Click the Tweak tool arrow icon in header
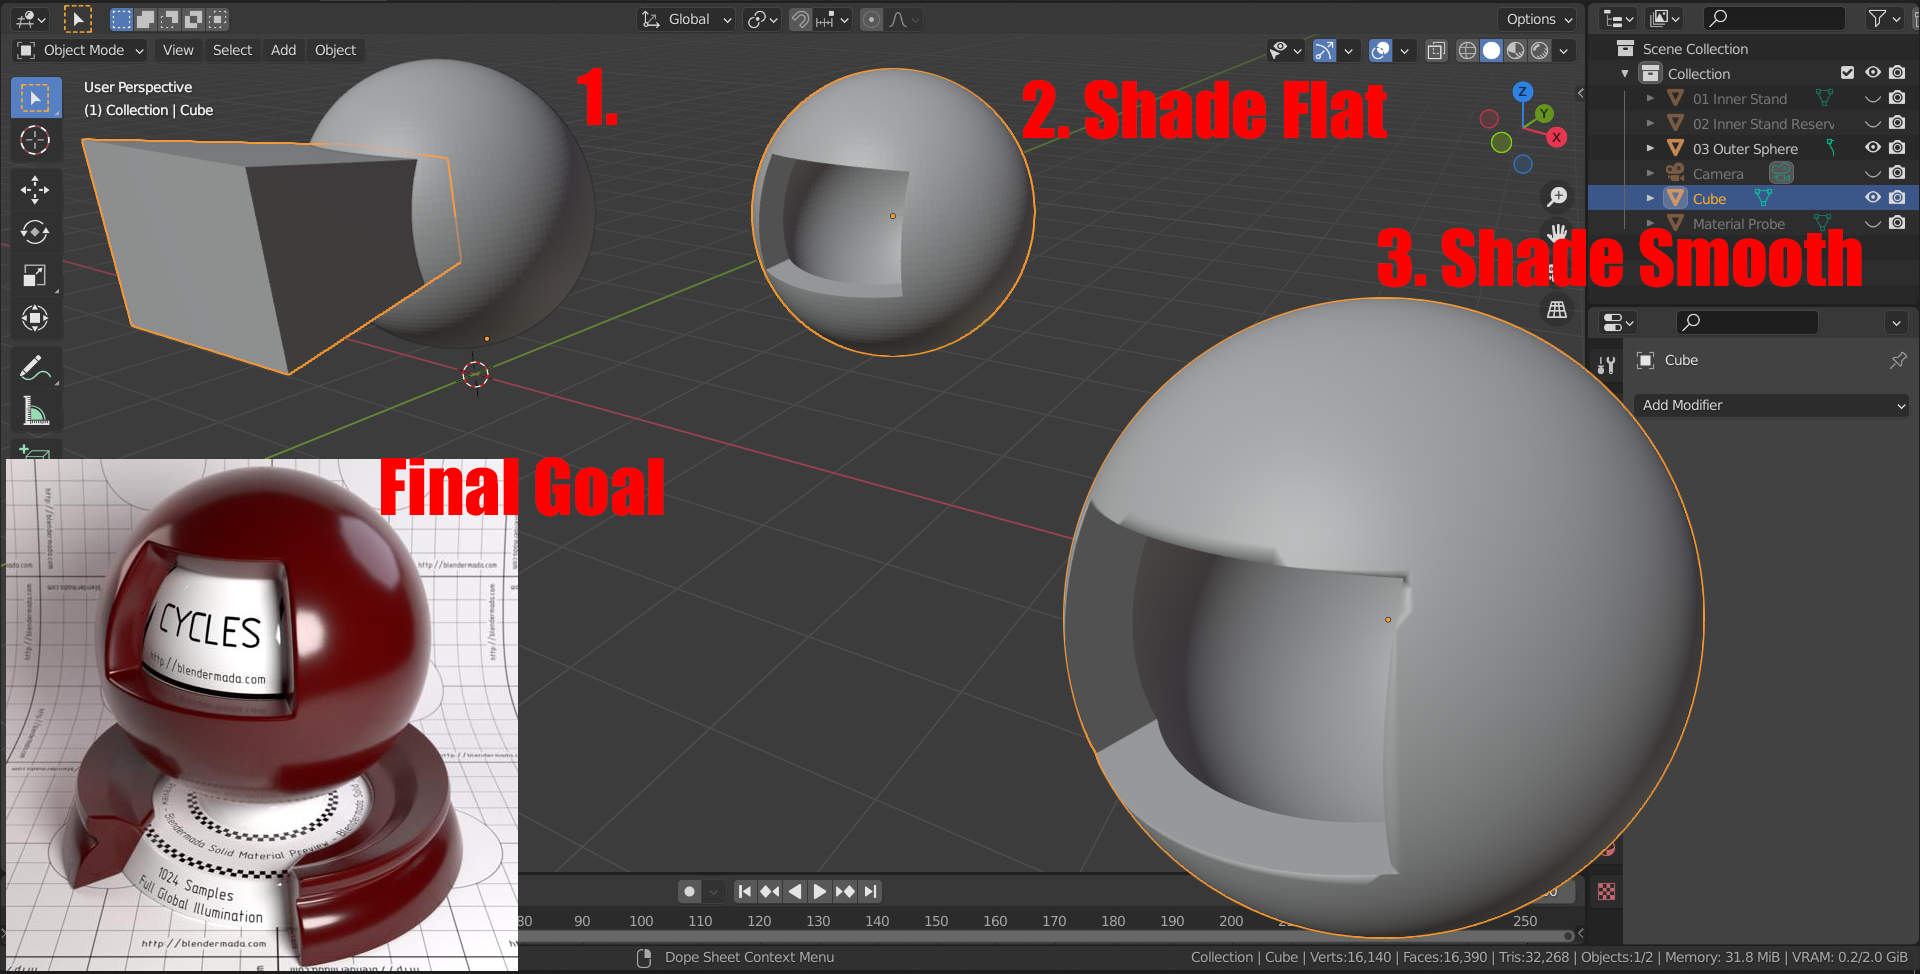Image resolution: width=1920 pixels, height=974 pixels. pos(78,18)
